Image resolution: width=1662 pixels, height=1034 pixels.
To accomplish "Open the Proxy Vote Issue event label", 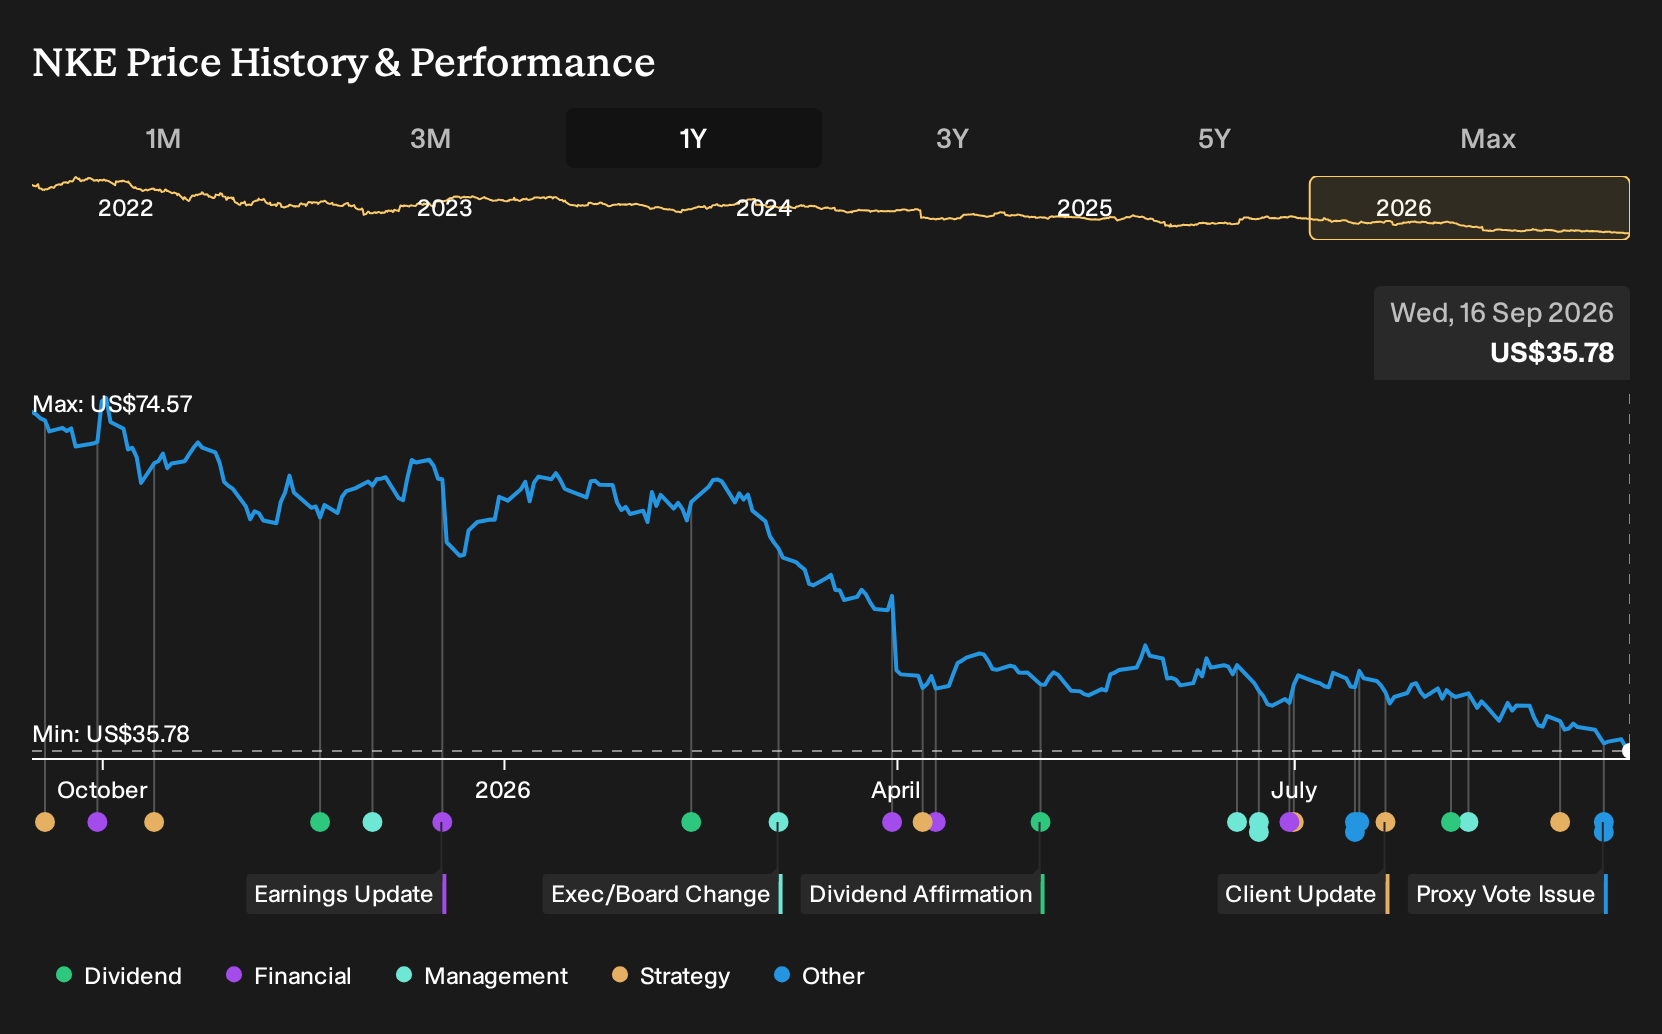I will click(x=1508, y=894).
